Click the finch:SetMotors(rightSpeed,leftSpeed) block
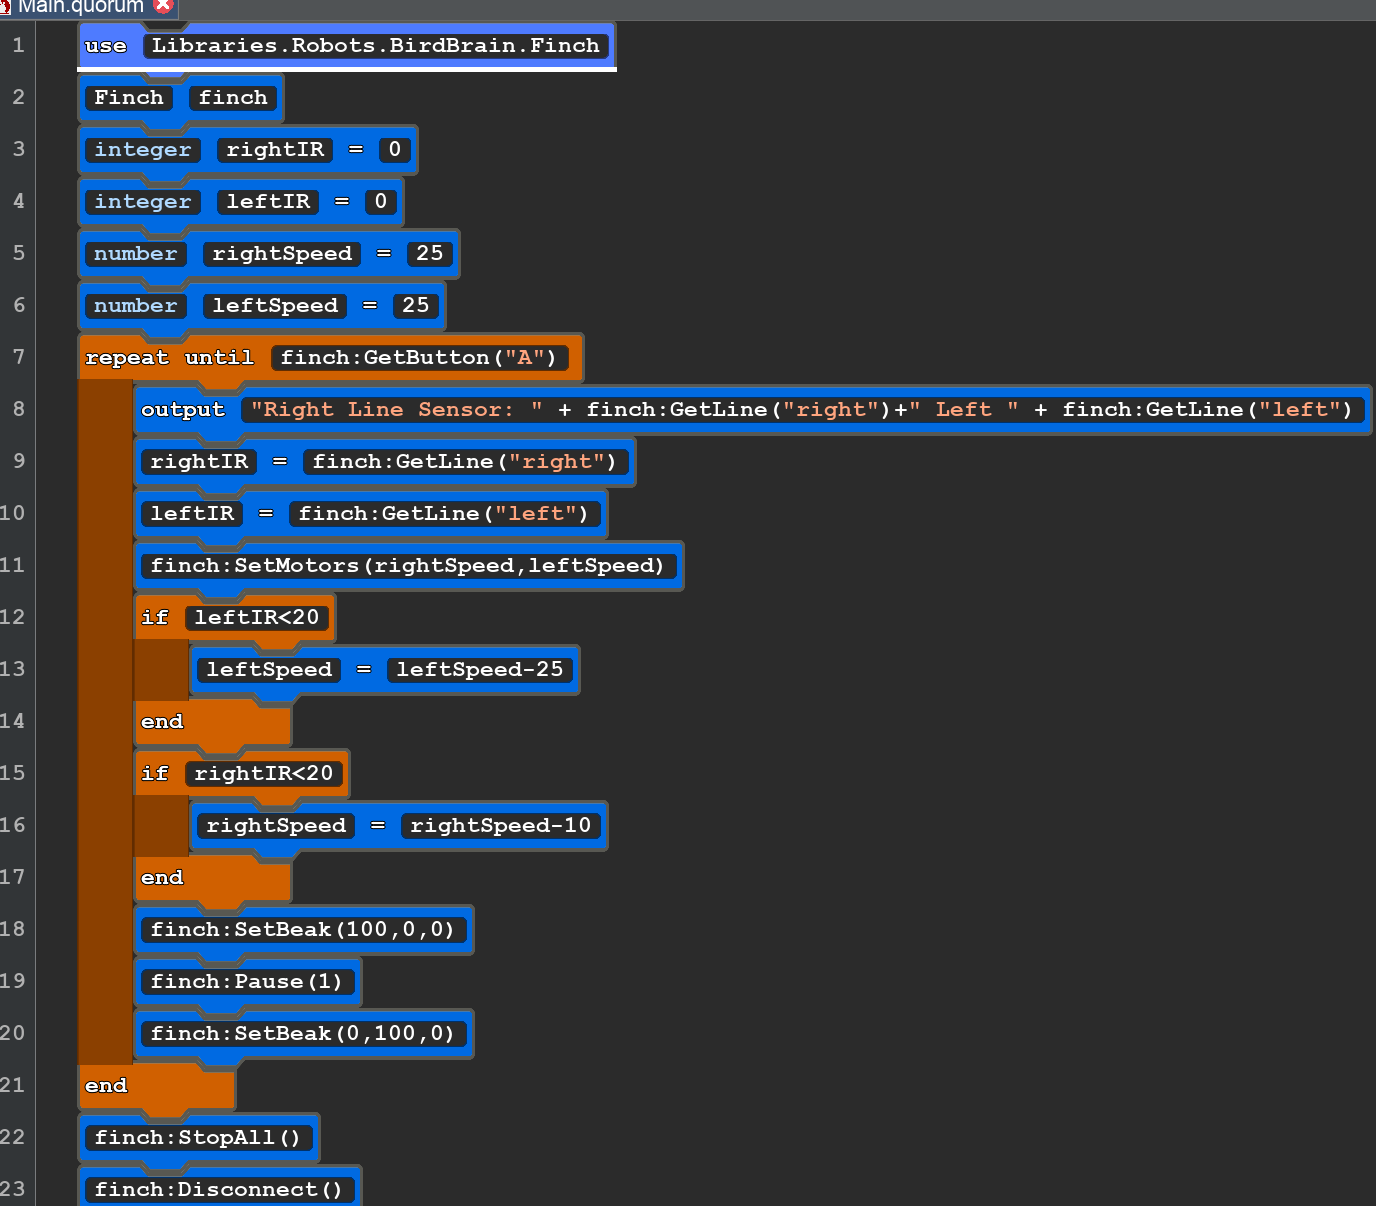 point(407,566)
